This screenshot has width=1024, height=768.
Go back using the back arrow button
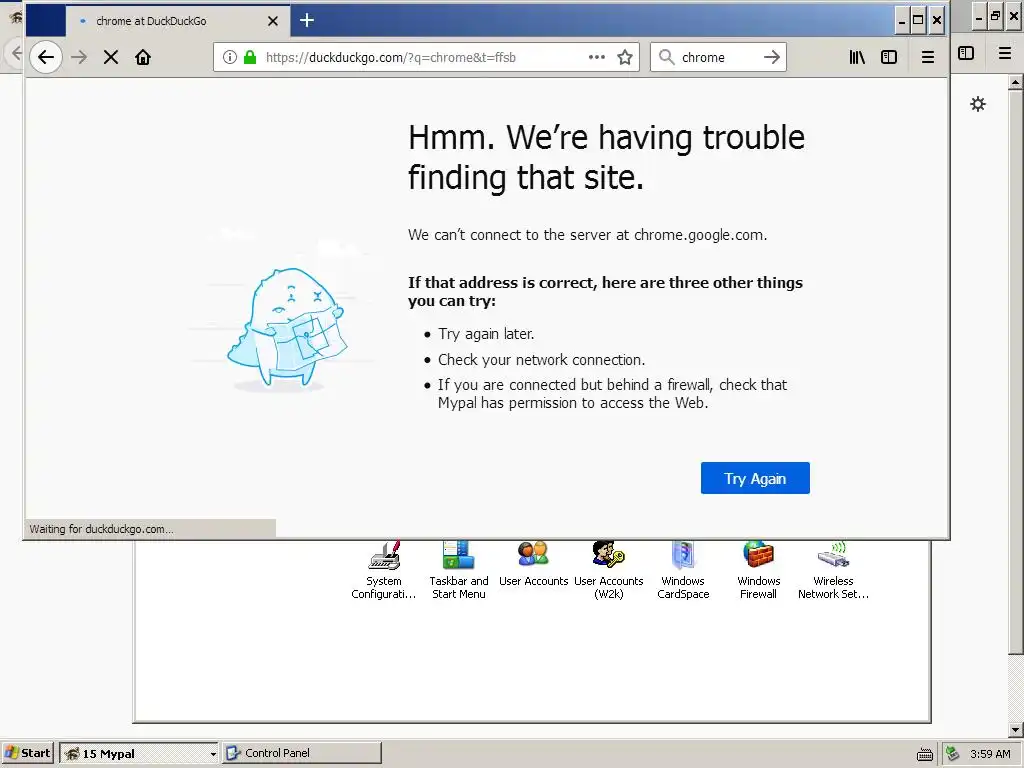pyautogui.click(x=46, y=57)
